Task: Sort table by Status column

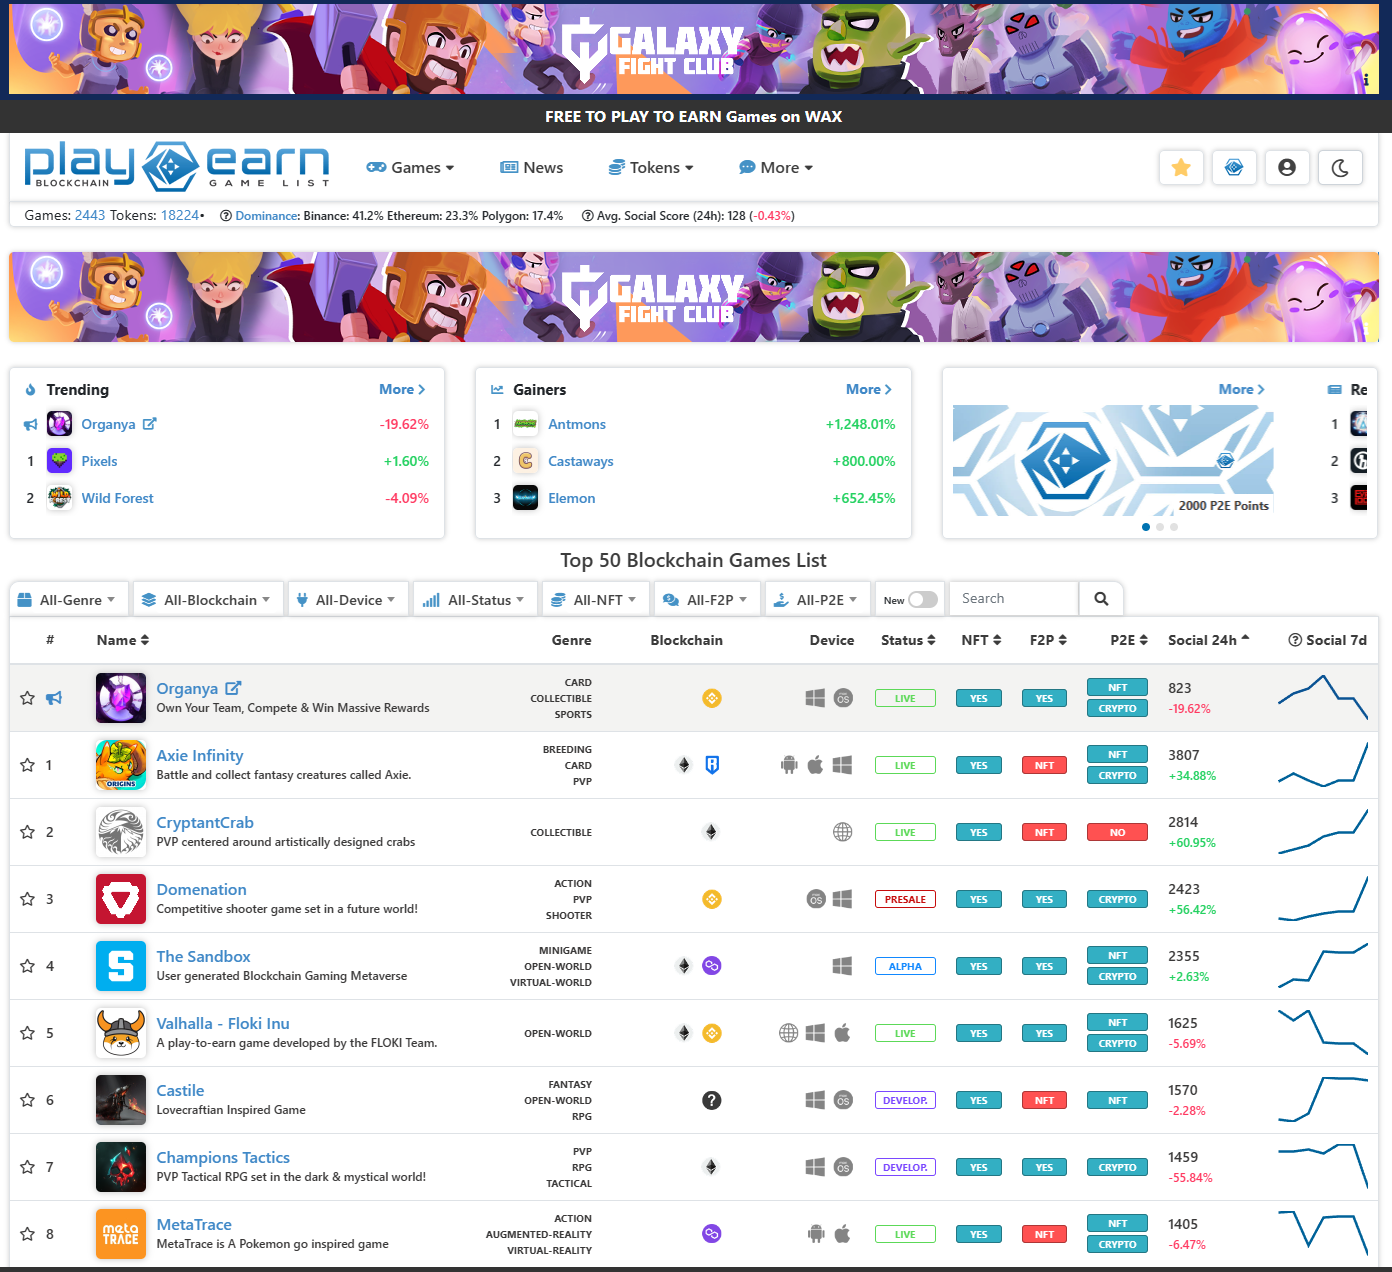Action: coord(908,640)
